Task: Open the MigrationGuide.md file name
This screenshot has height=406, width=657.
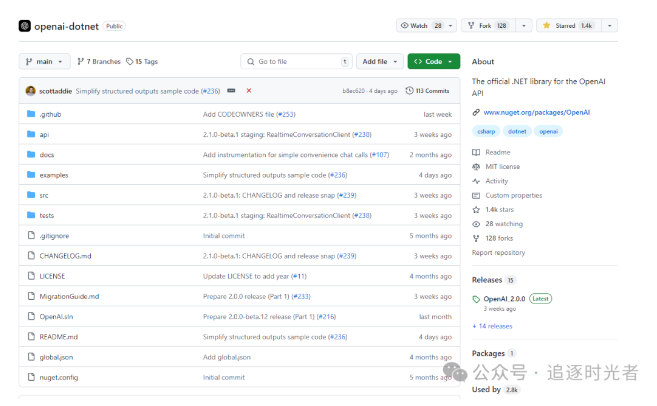Action: 69,296
